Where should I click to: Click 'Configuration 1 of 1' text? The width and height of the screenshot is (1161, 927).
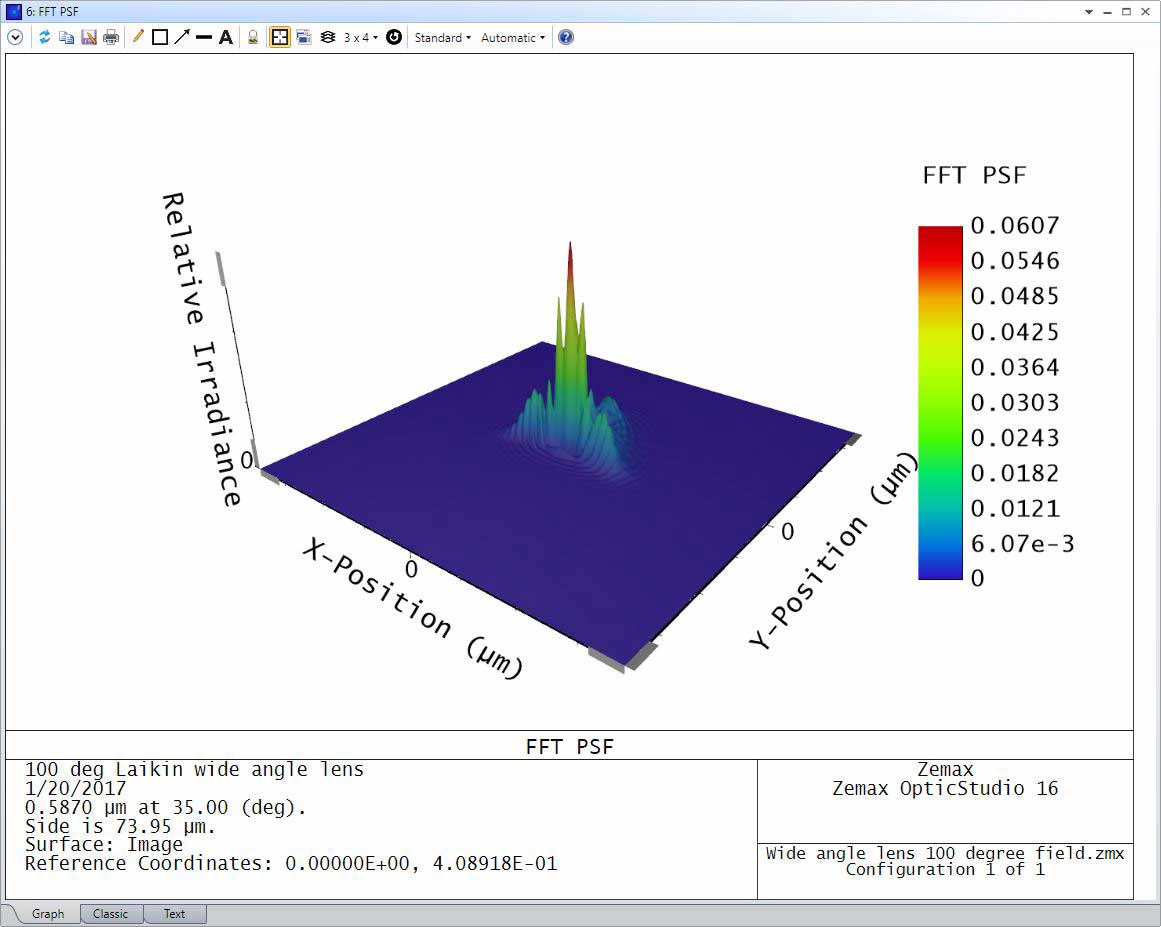(946, 869)
